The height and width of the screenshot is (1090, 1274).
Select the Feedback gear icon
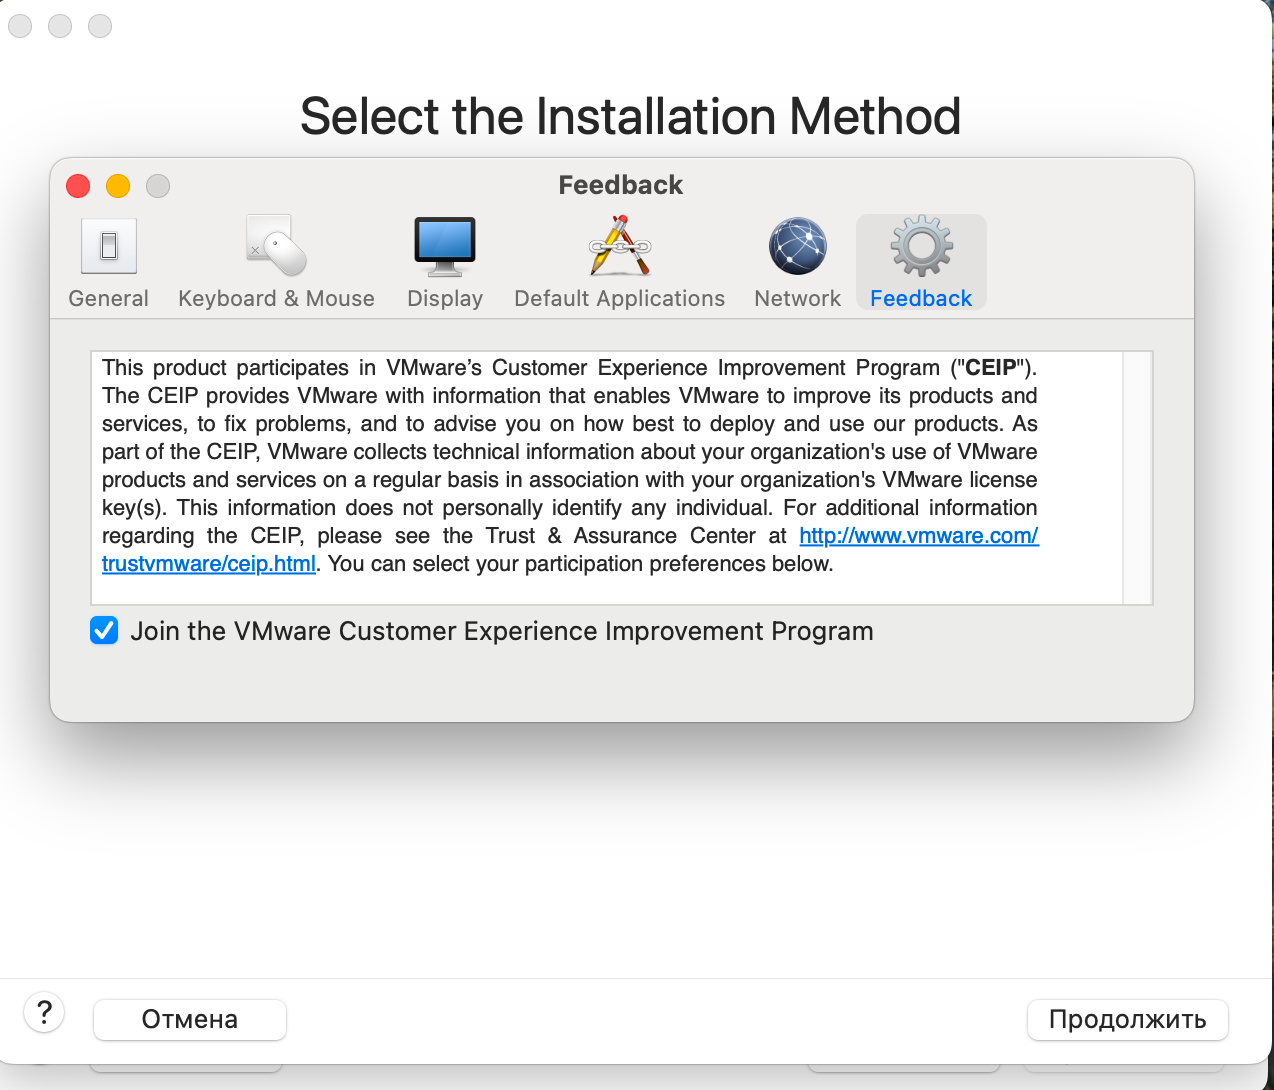[922, 246]
